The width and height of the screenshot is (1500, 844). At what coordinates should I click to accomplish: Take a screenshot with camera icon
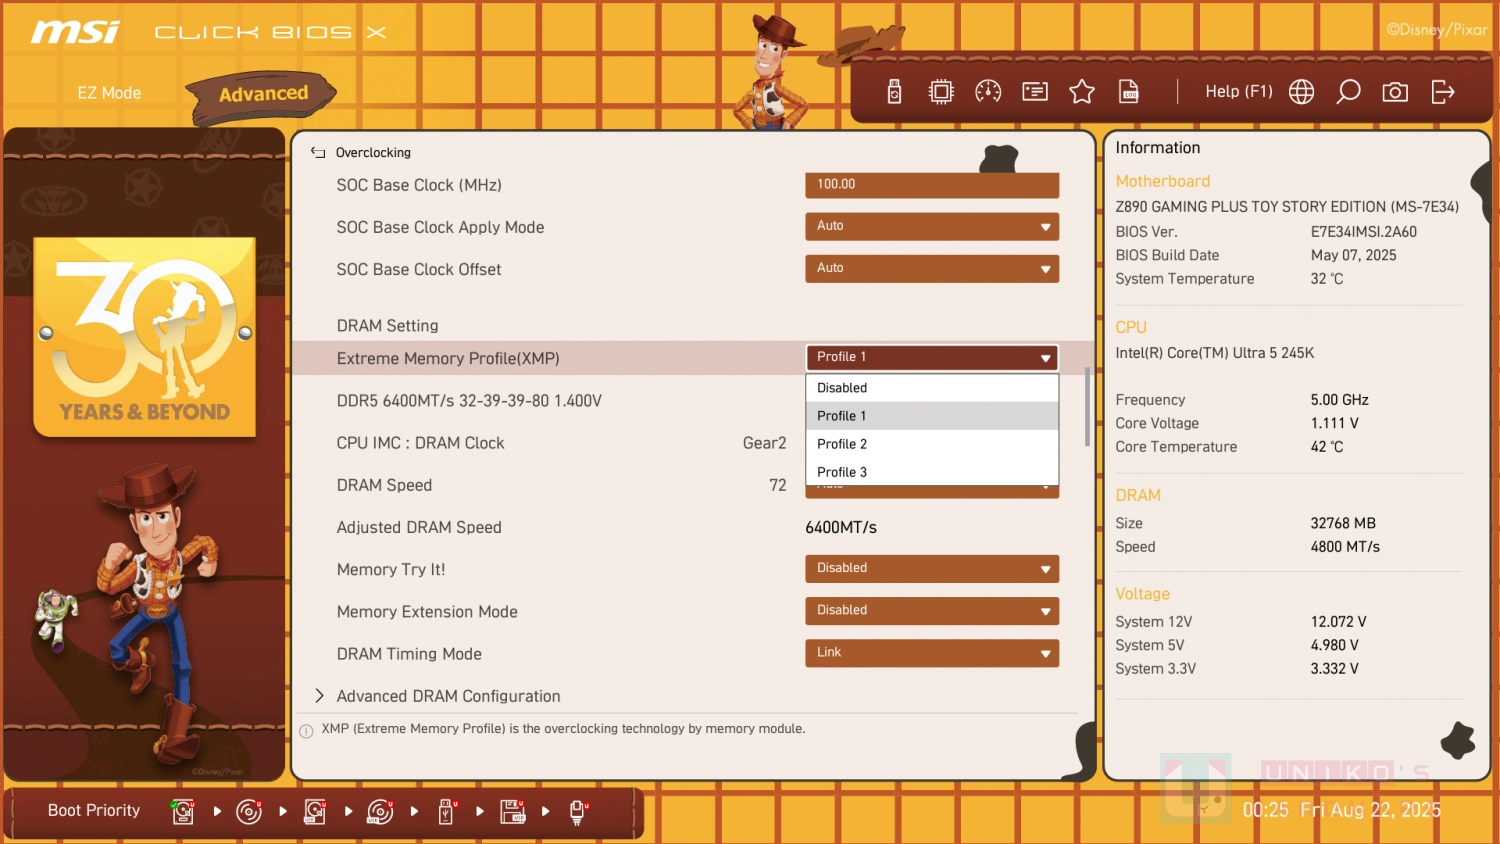1395,92
